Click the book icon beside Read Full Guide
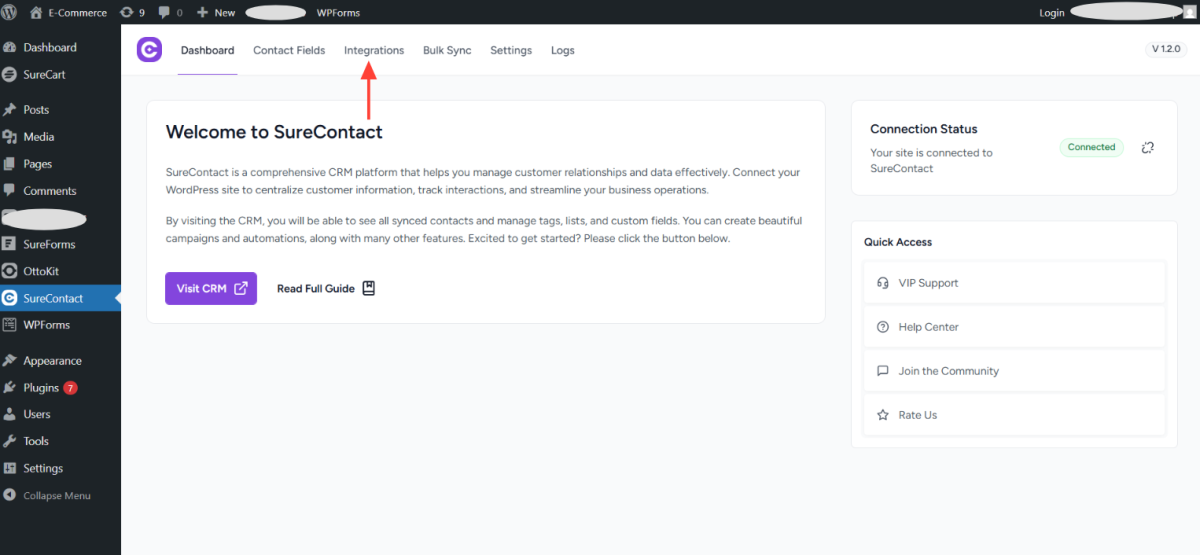The height and width of the screenshot is (555, 1200). (x=369, y=288)
